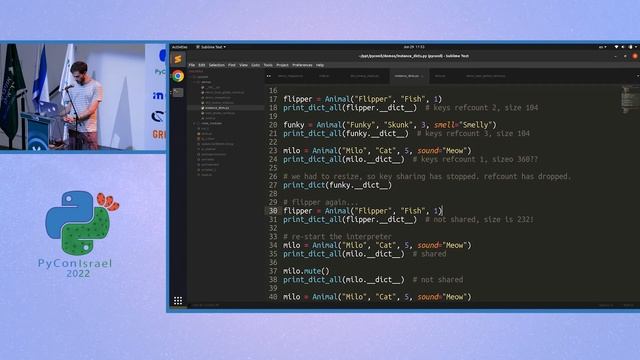Click line 17 flipper = Animal("Flipper", "Fish", 1)
The image size is (640, 360).
(362, 99)
